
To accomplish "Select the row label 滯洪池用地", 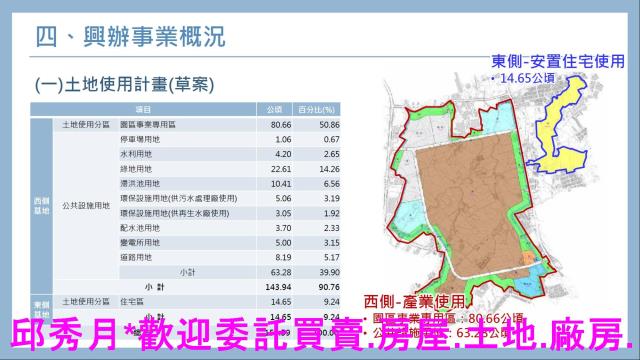I will tap(140, 183).
